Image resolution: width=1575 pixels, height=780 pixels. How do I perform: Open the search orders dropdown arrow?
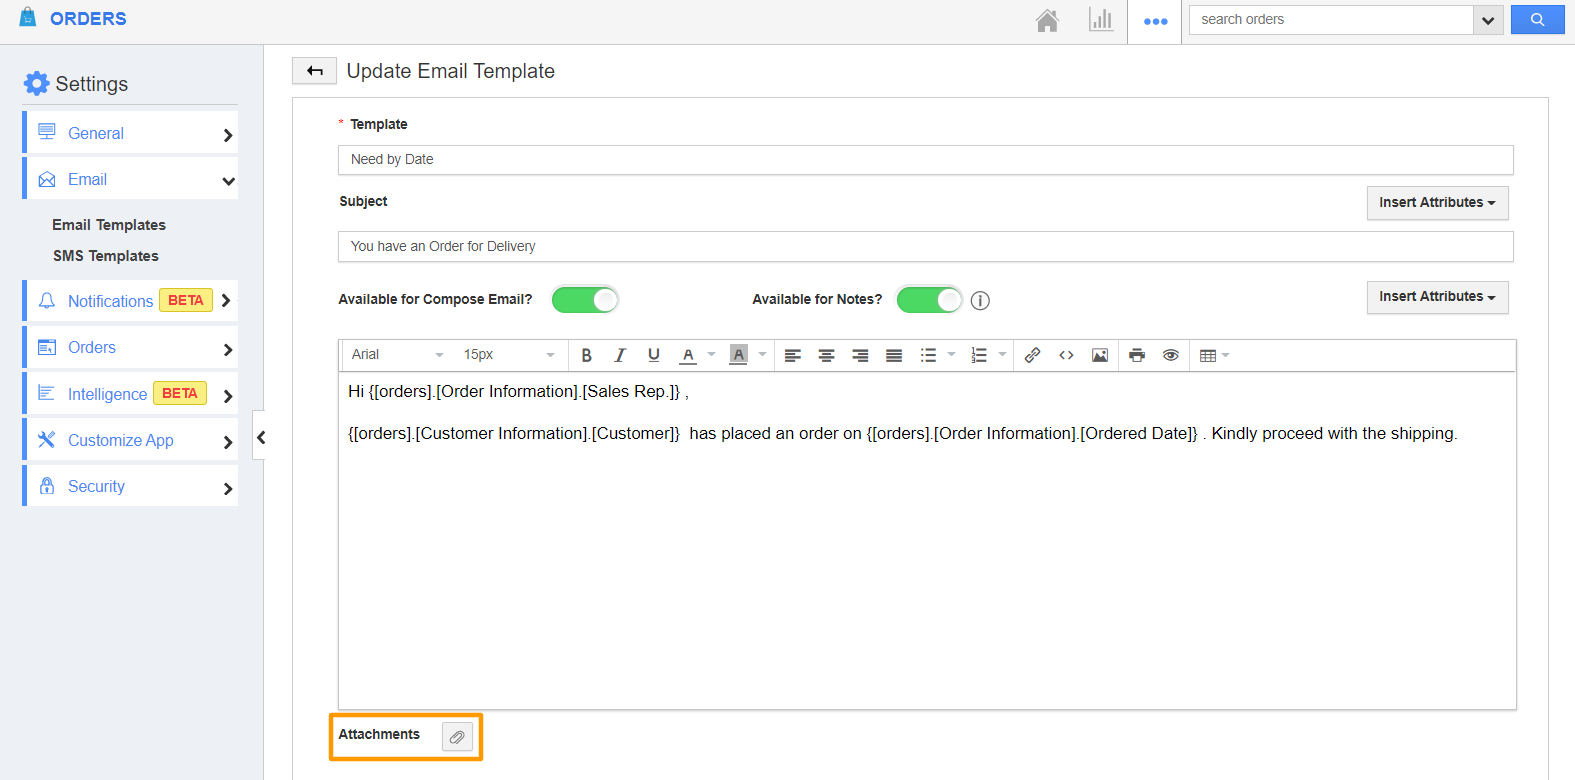[1488, 20]
